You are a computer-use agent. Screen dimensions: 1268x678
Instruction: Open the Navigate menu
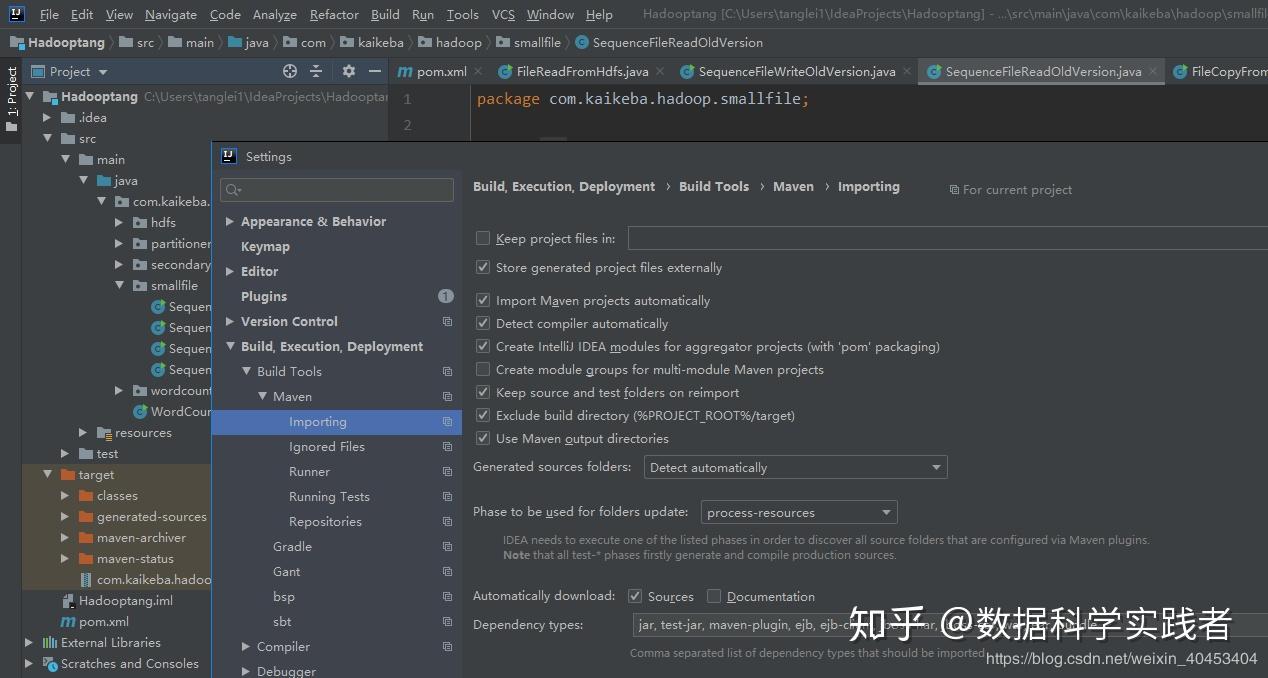pos(171,14)
